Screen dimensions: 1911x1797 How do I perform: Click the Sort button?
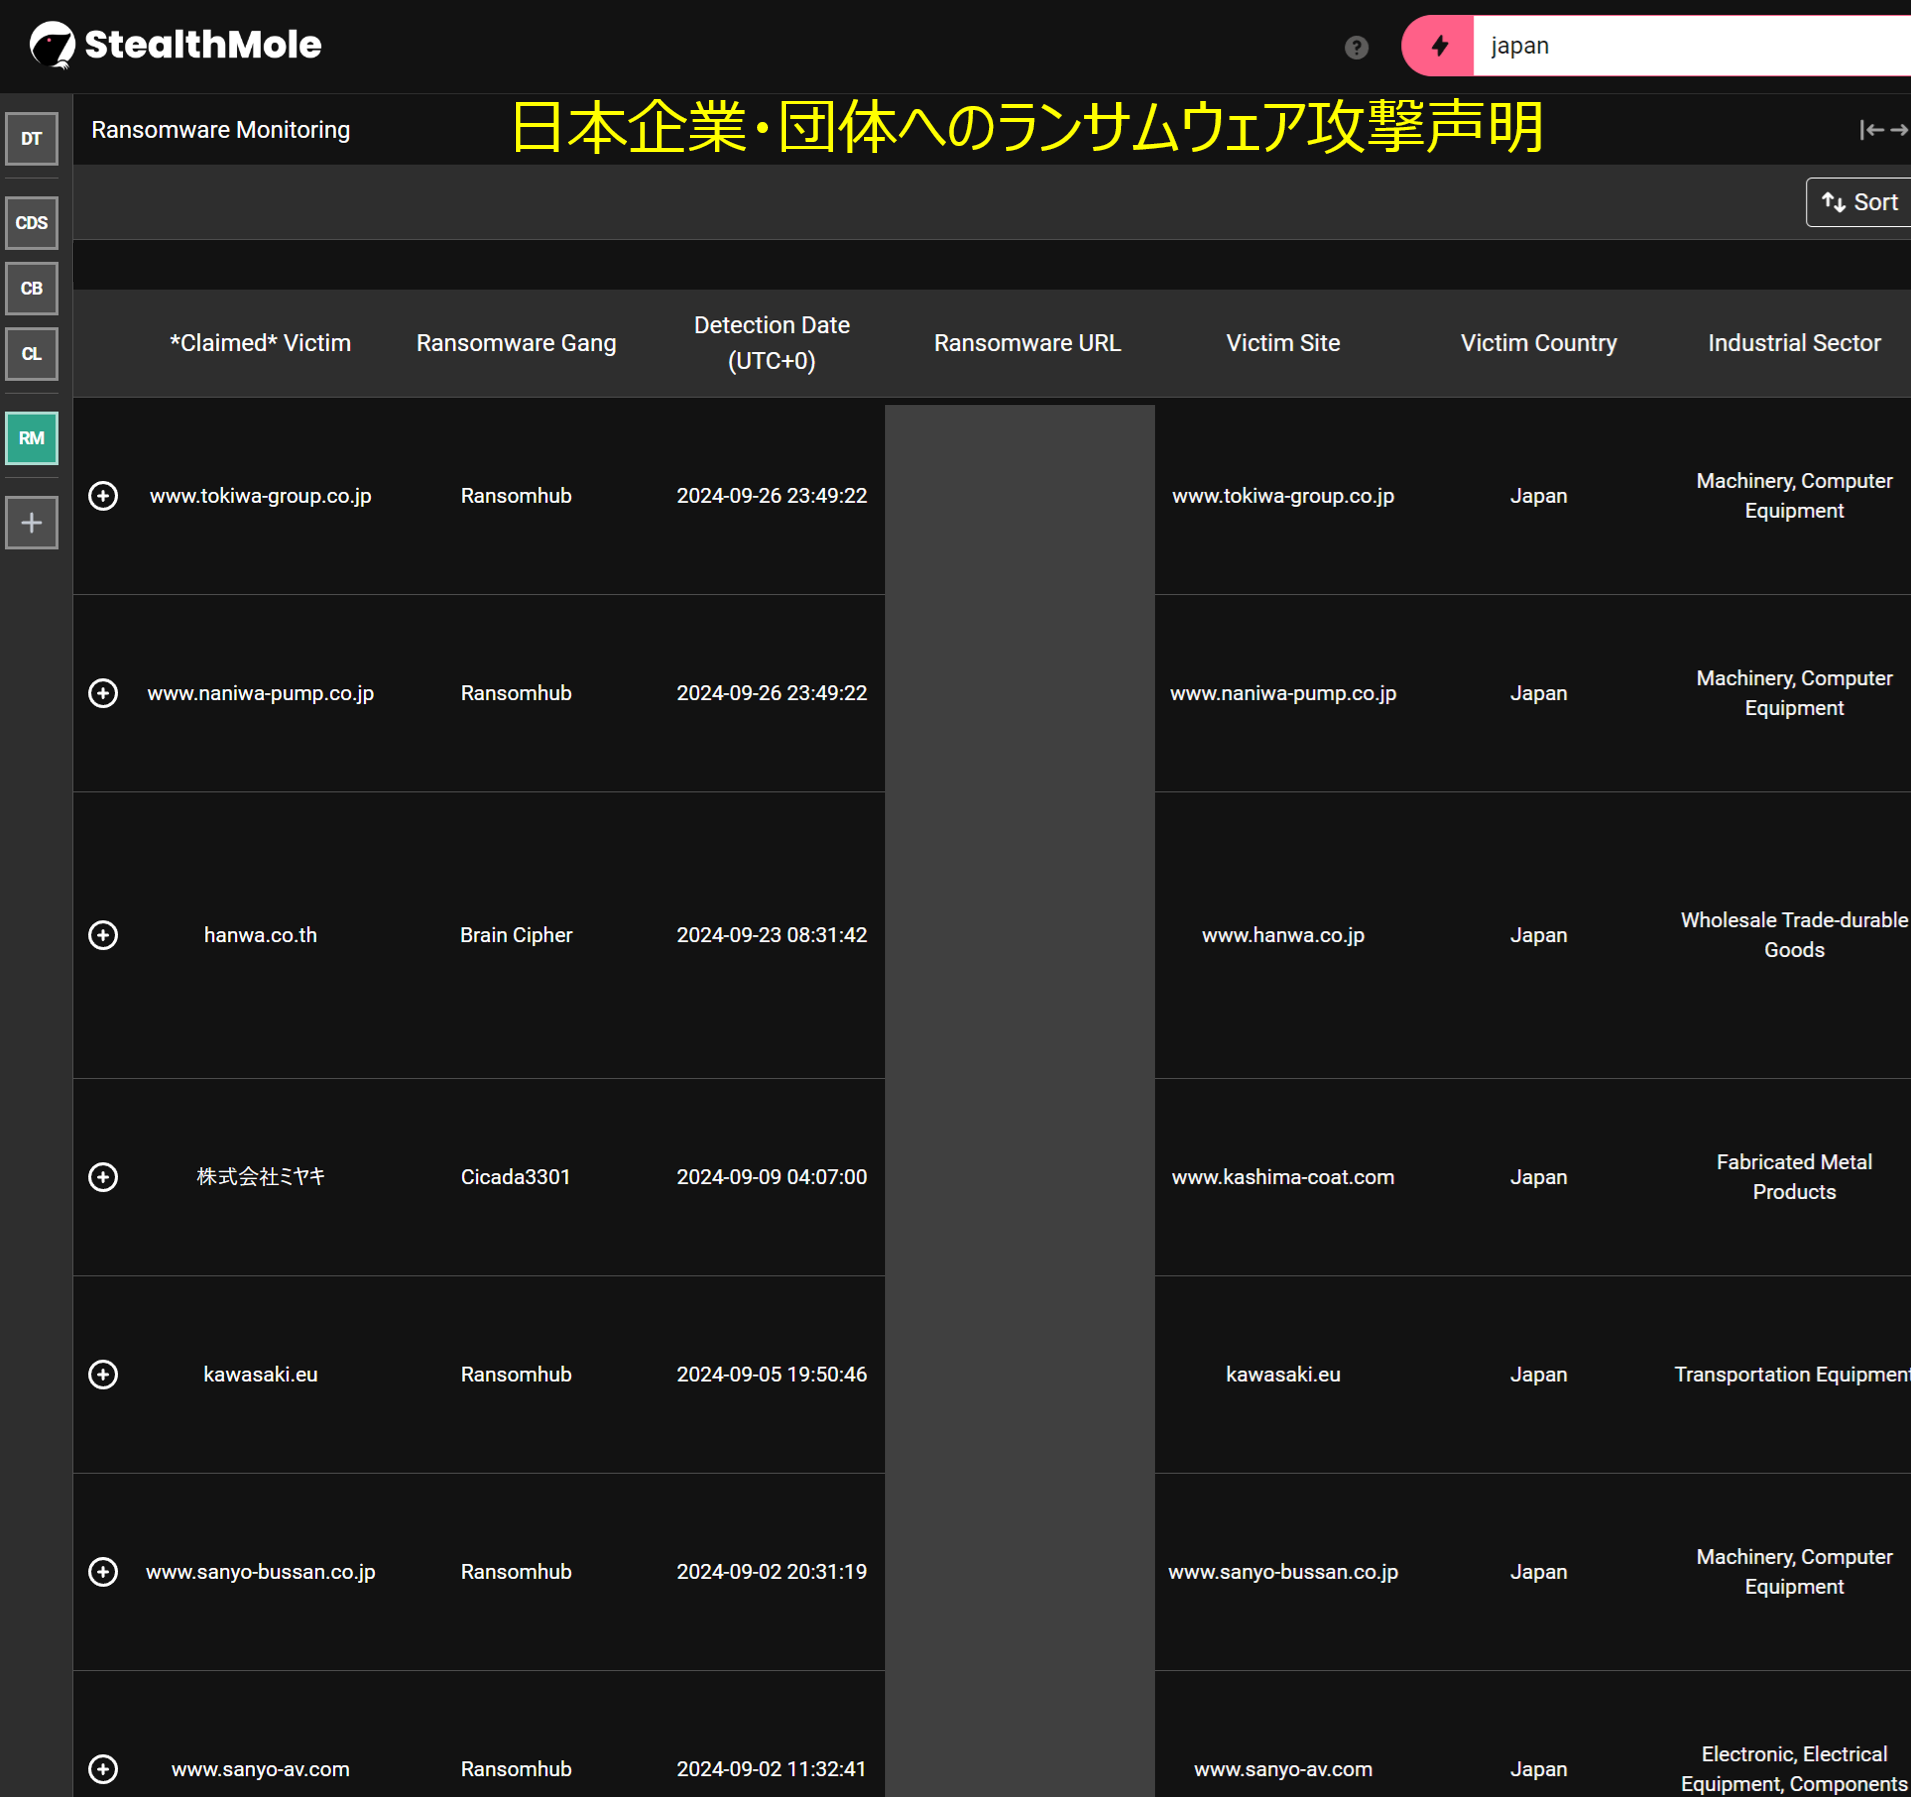(x=1859, y=202)
